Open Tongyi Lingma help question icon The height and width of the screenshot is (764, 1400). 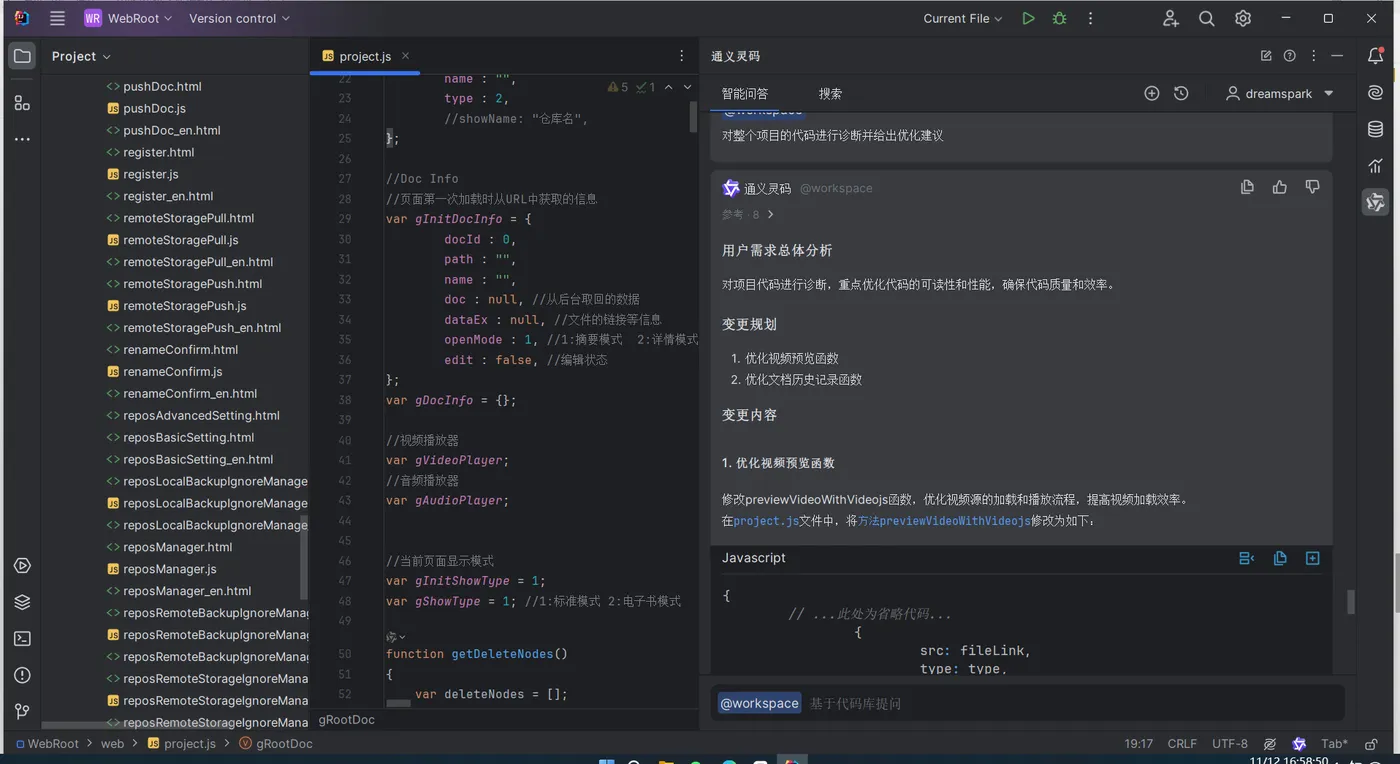tap(1290, 56)
